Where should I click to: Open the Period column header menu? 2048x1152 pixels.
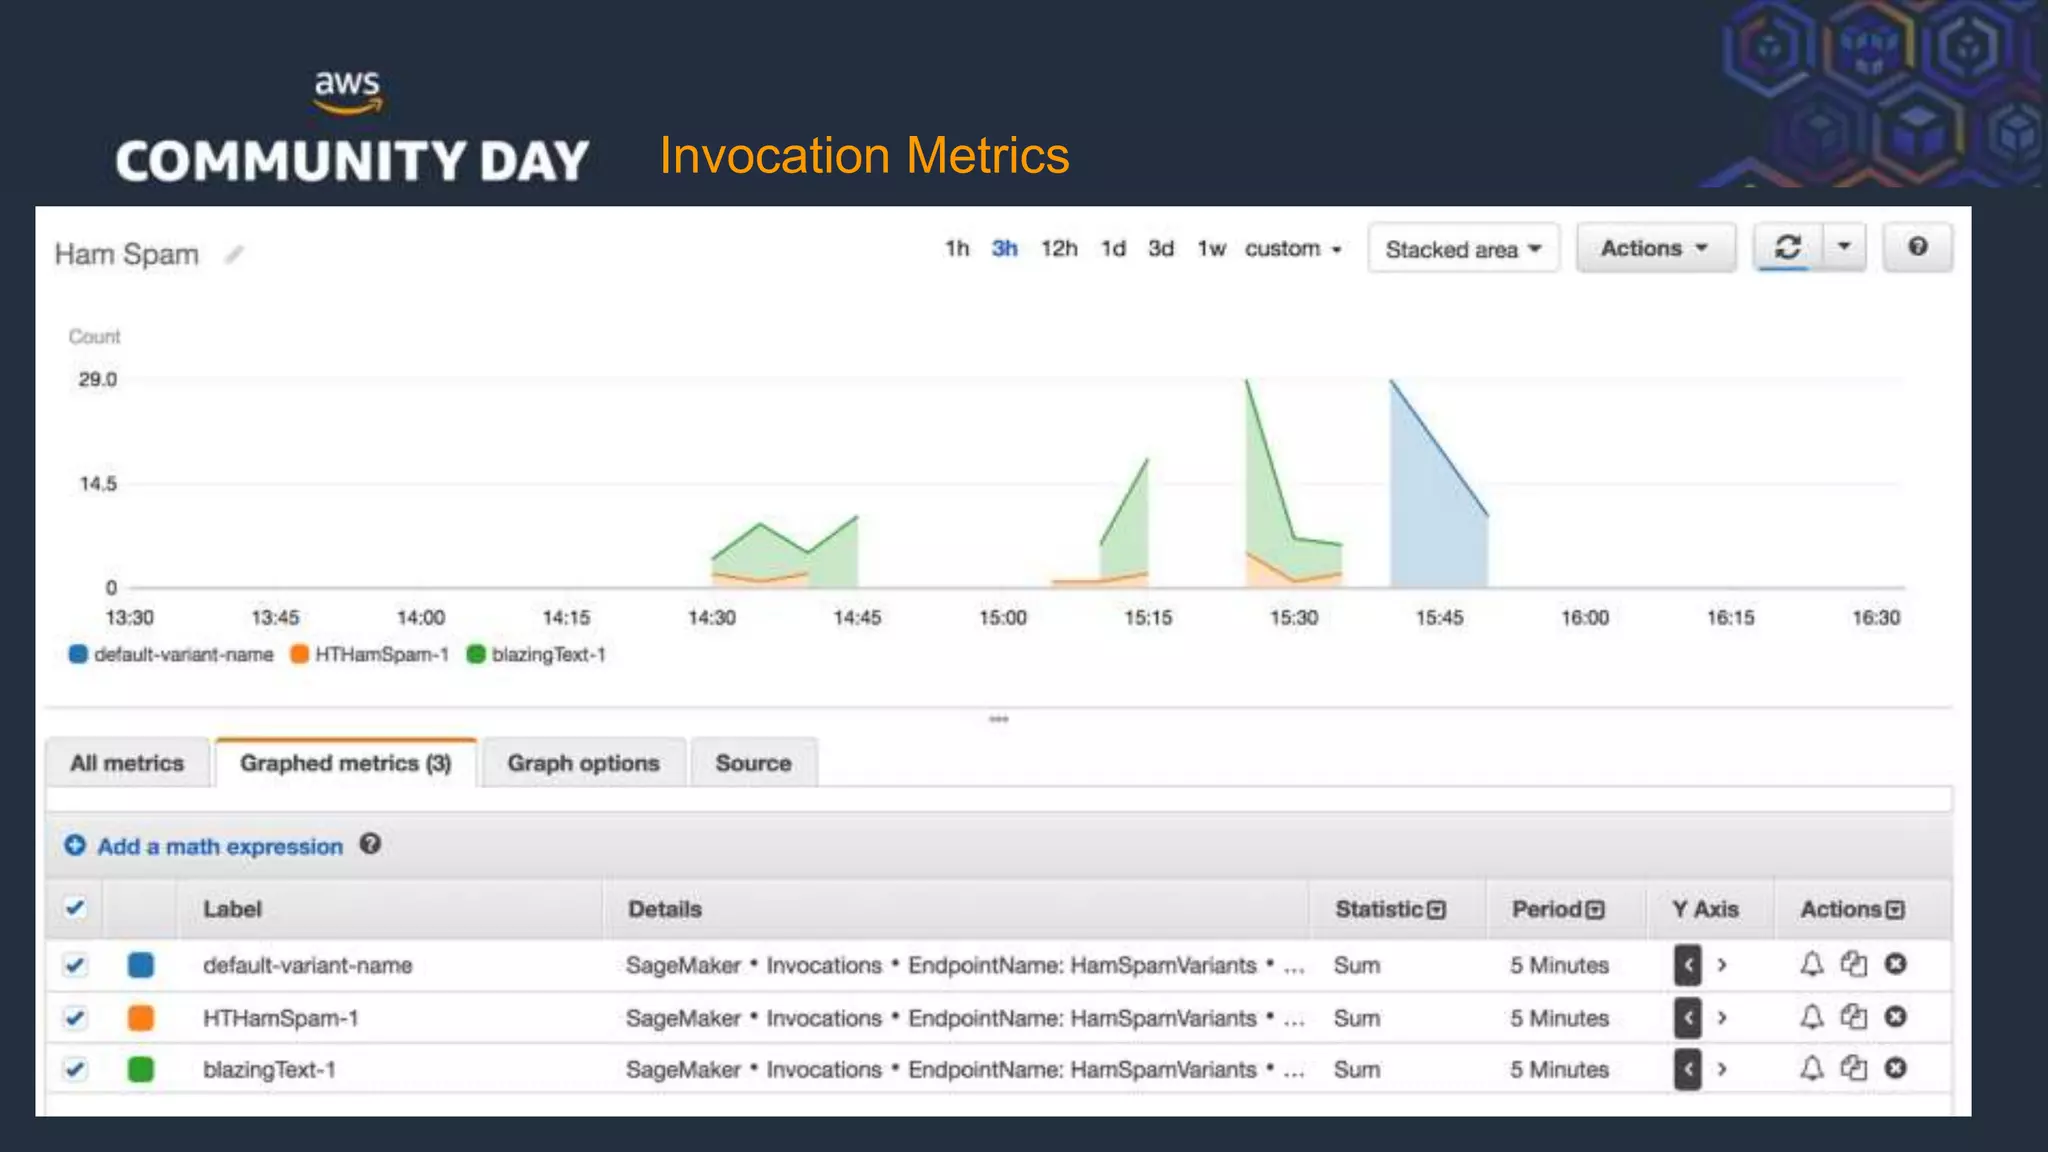[x=1595, y=910]
